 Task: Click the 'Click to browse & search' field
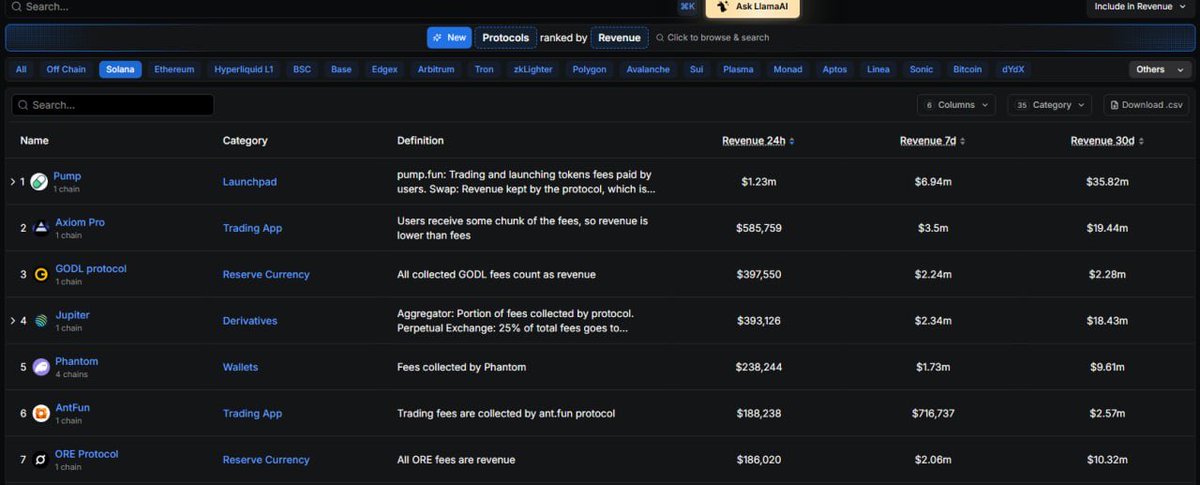pyautogui.click(x=712, y=38)
